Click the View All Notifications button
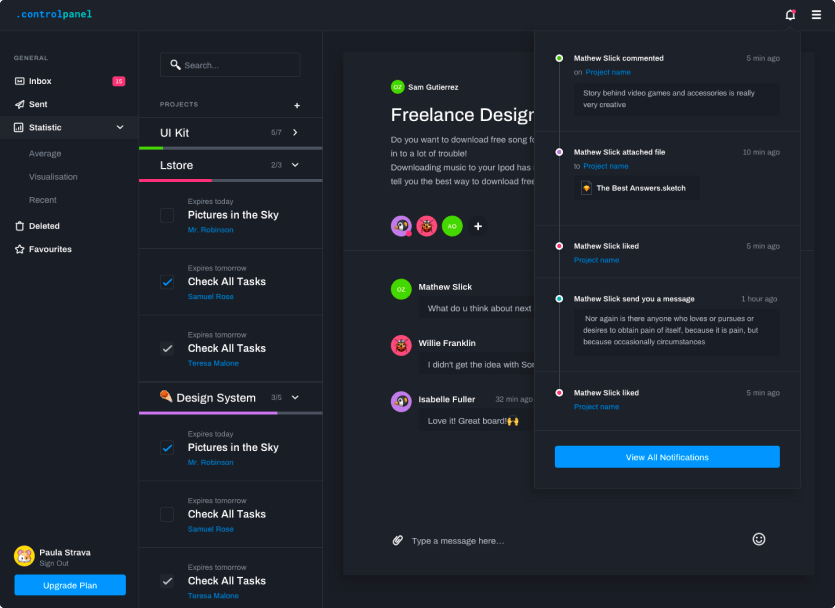 [x=667, y=457]
